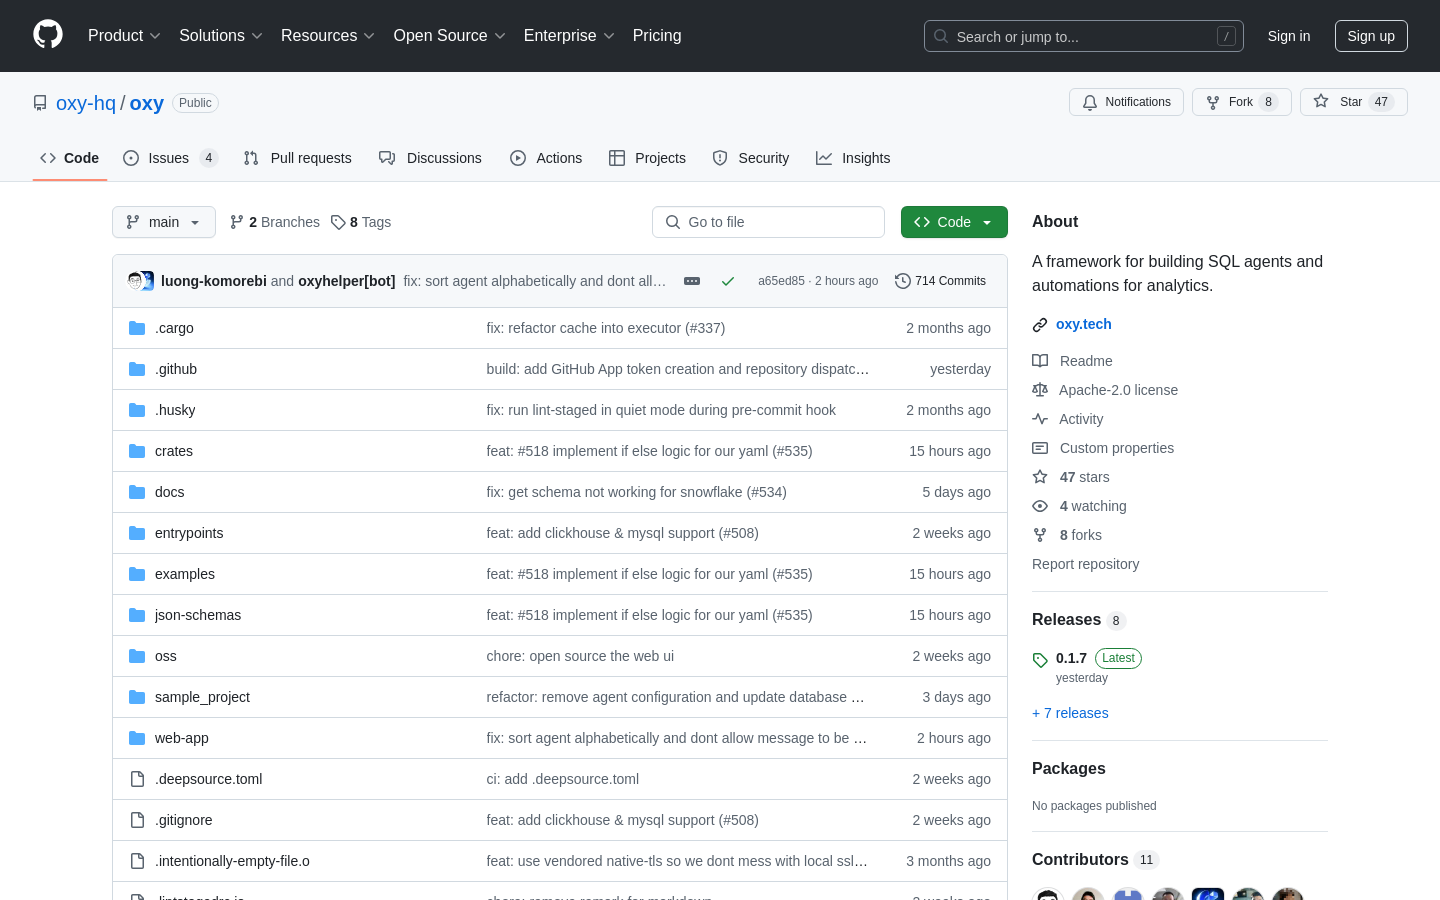Click the + 7 releases link
Image resolution: width=1440 pixels, height=900 pixels.
point(1070,713)
